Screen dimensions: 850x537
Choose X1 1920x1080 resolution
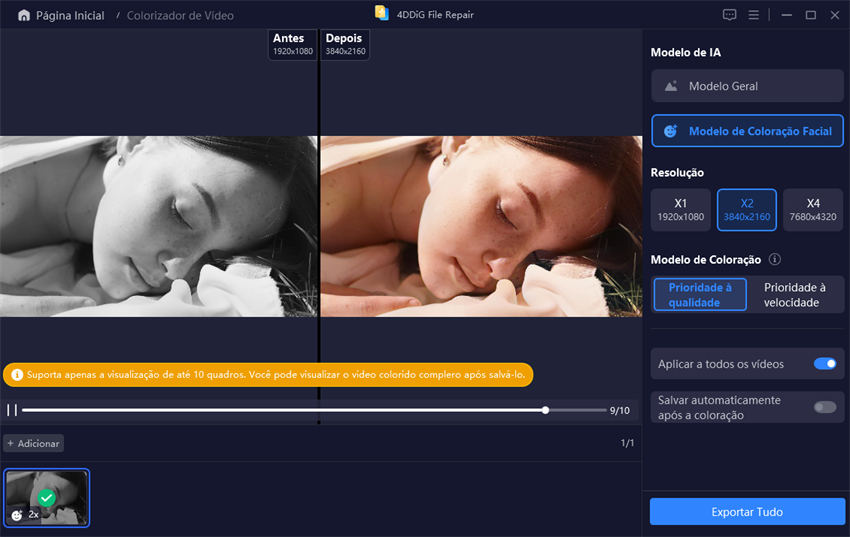(x=680, y=210)
